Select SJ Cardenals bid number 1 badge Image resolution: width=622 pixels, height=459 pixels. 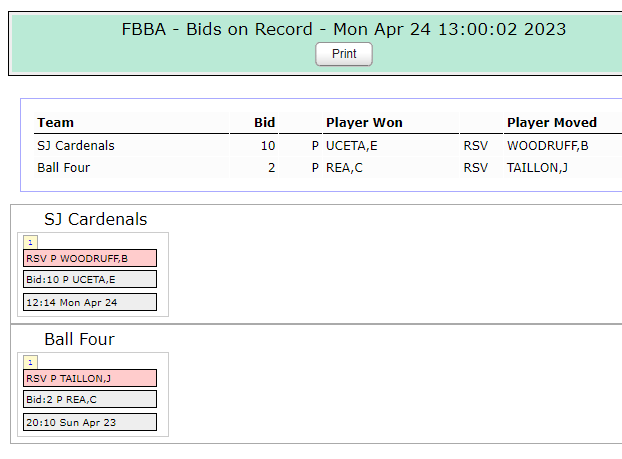[31, 242]
